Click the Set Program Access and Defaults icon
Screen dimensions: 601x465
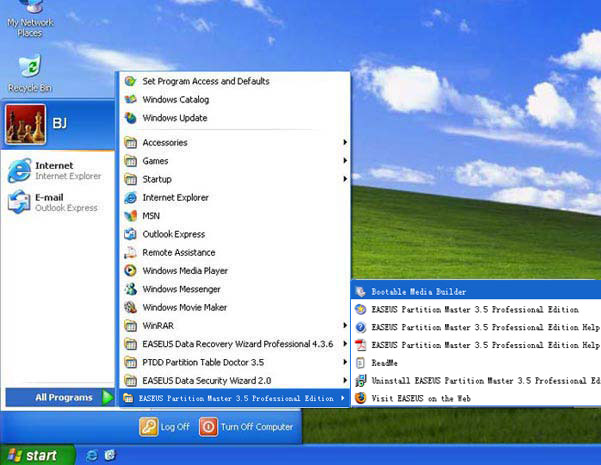point(130,81)
